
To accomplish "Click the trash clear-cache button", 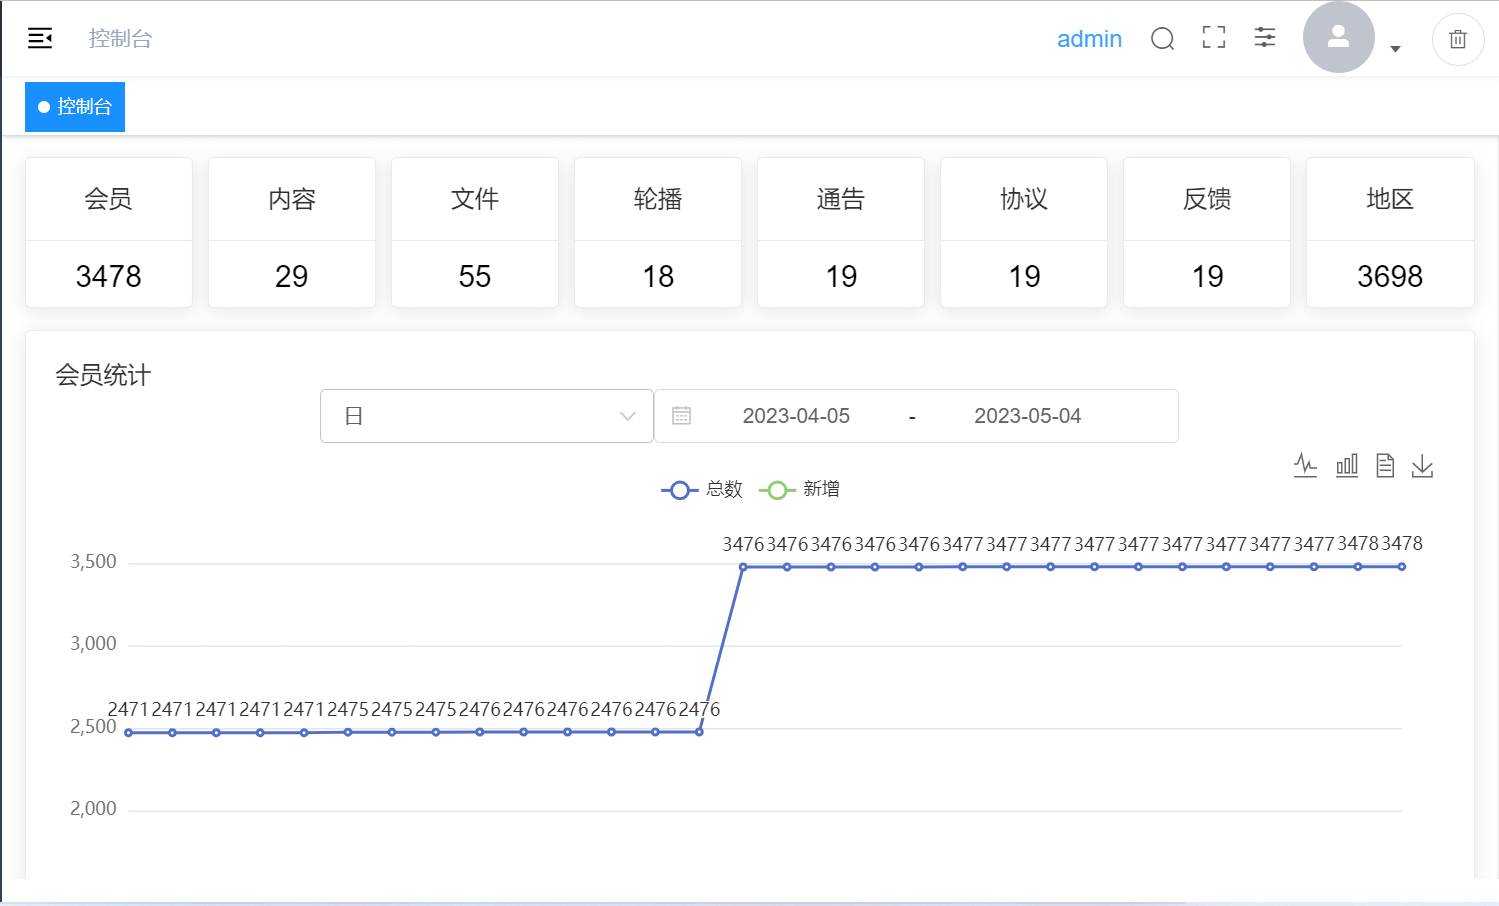I will (x=1458, y=40).
